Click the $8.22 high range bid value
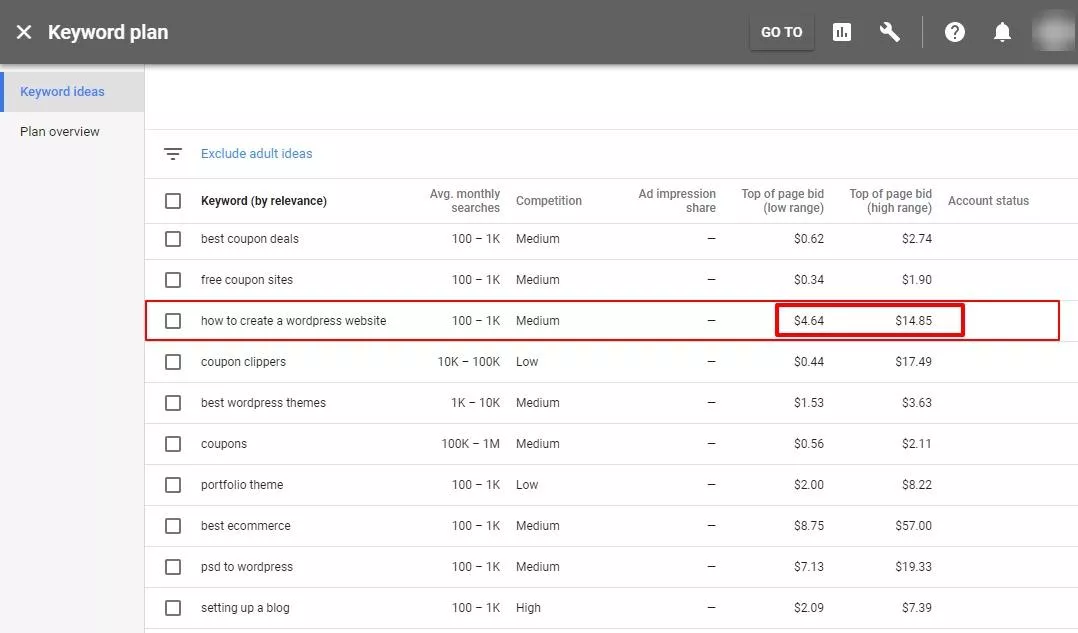 (x=917, y=485)
